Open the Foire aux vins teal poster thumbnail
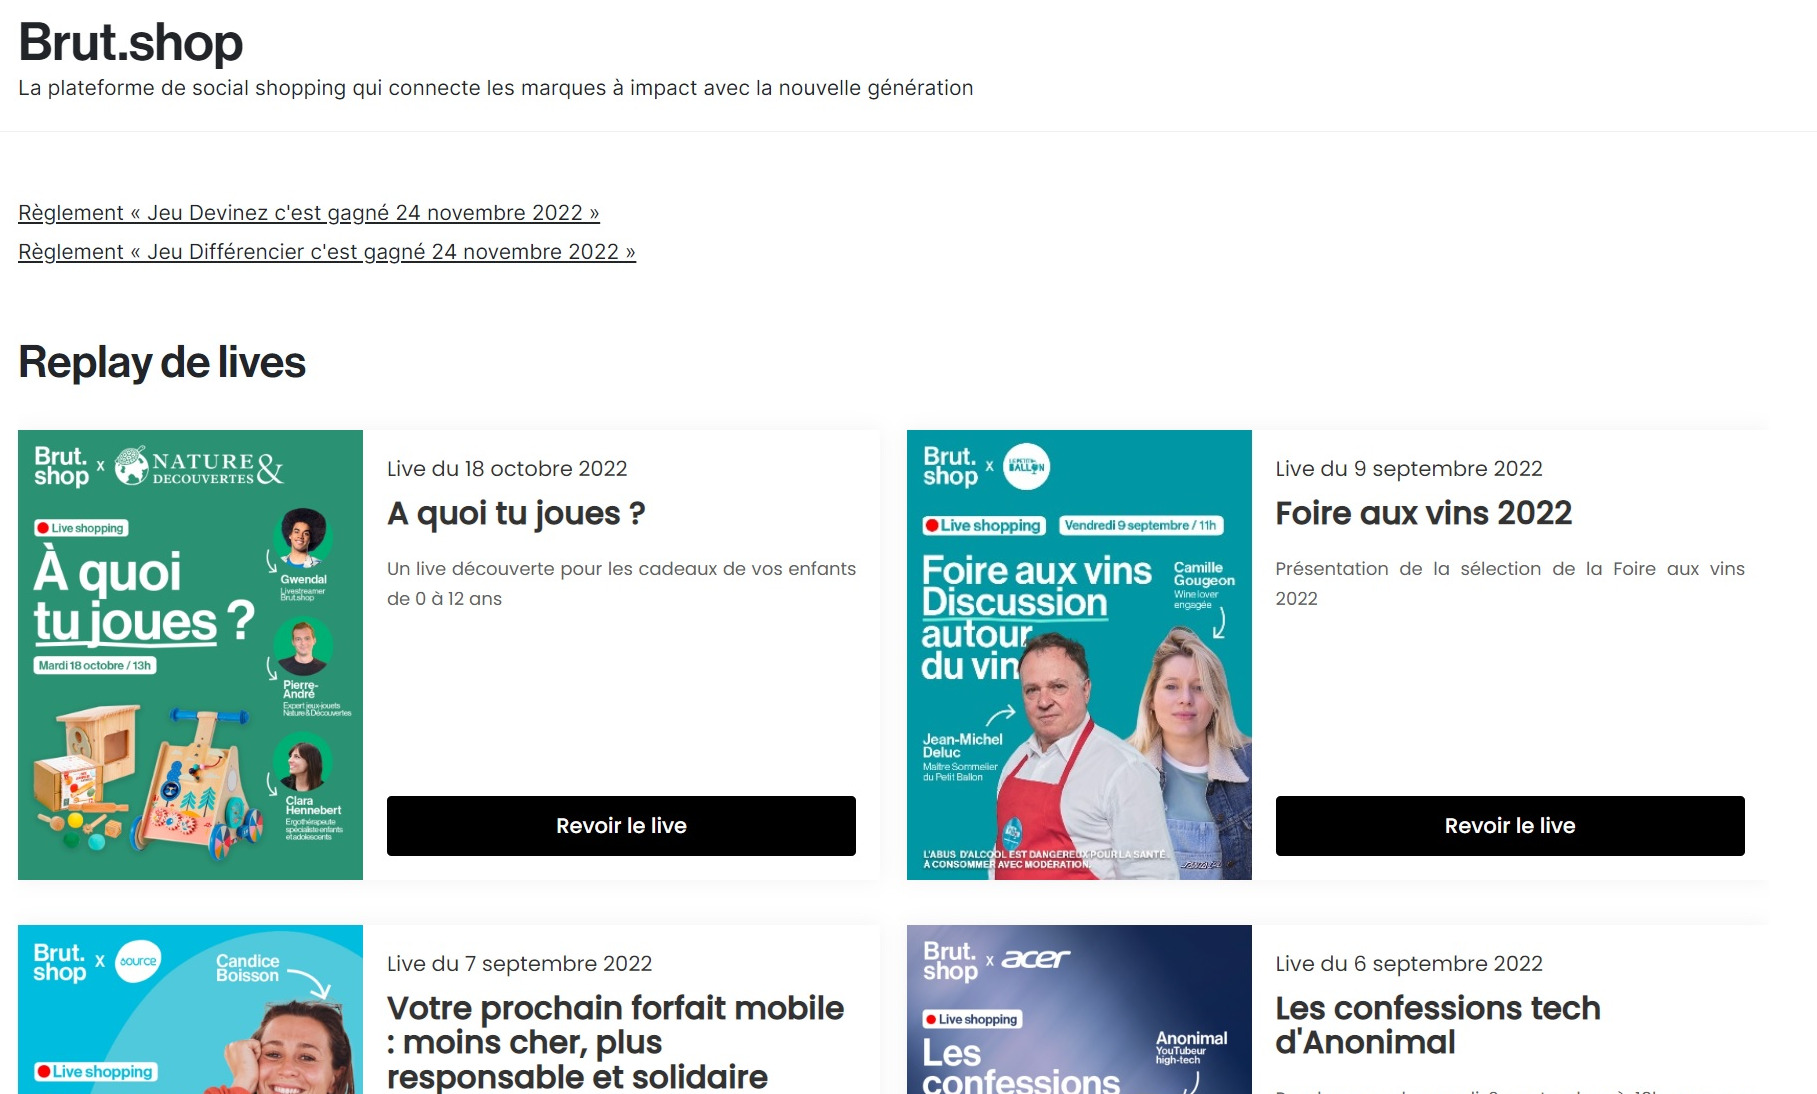 click(x=1079, y=655)
